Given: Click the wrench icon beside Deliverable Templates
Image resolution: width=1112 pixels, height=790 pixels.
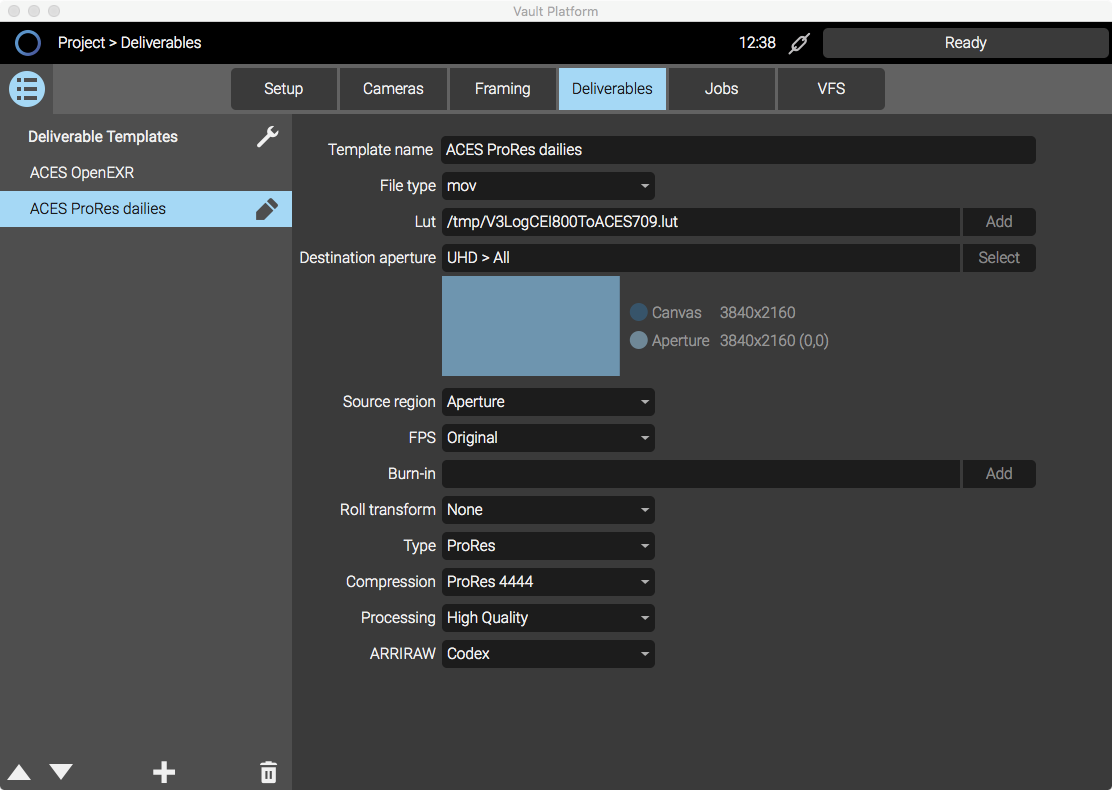Looking at the screenshot, I should pos(267,137).
